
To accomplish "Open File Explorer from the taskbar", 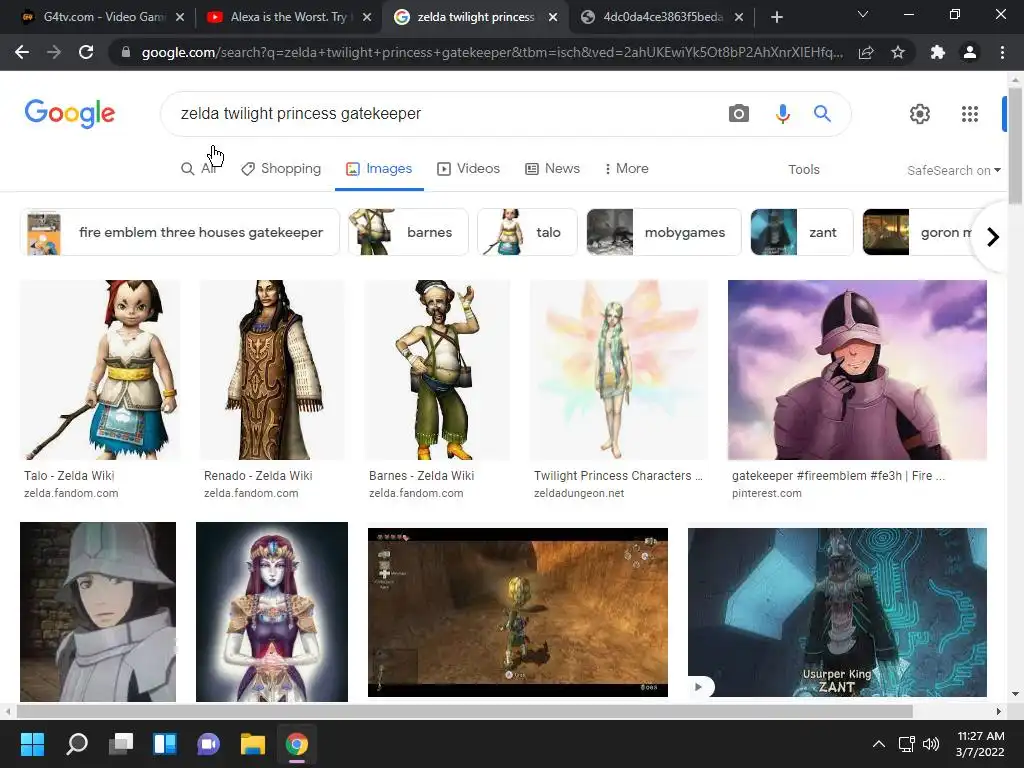I will pos(253,744).
